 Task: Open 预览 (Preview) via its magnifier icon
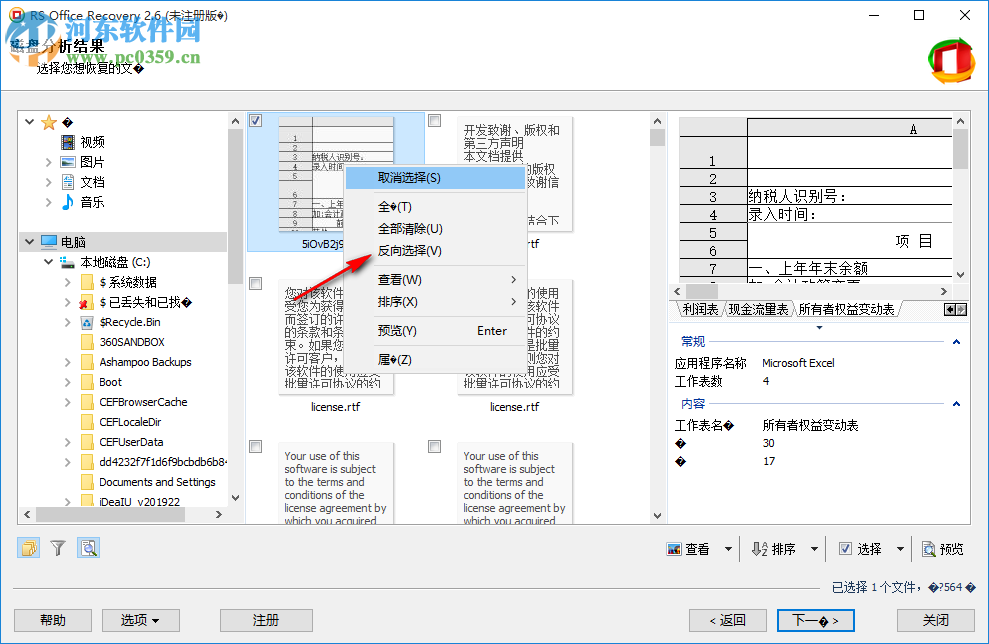928,548
